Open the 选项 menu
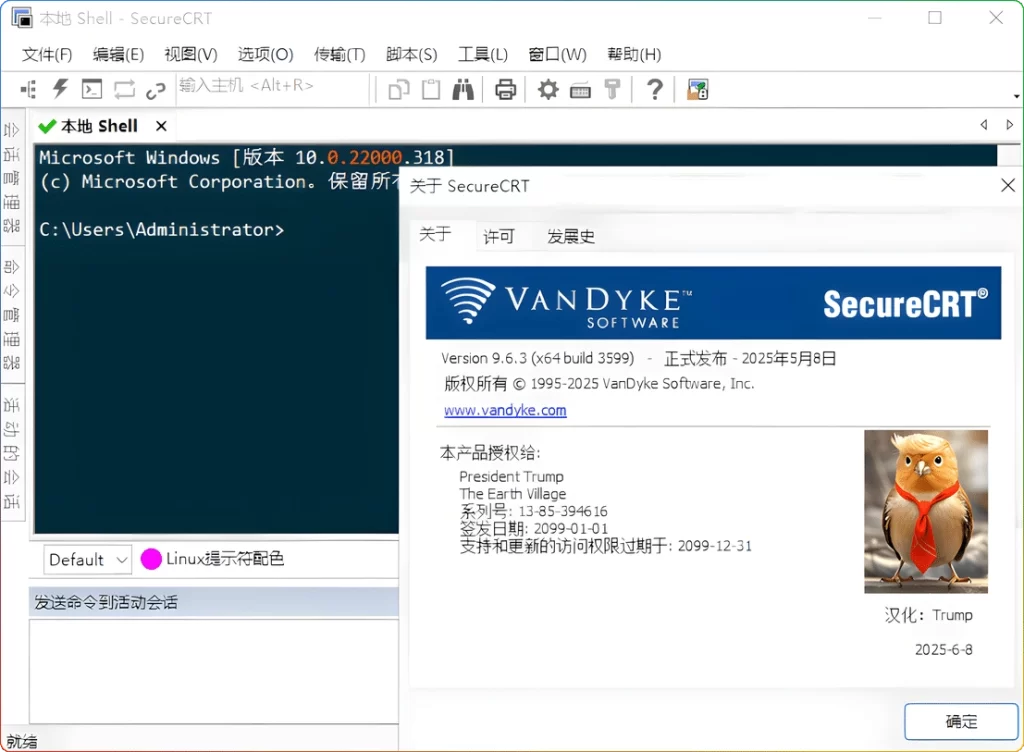Image resolution: width=1024 pixels, height=752 pixels. (264, 54)
